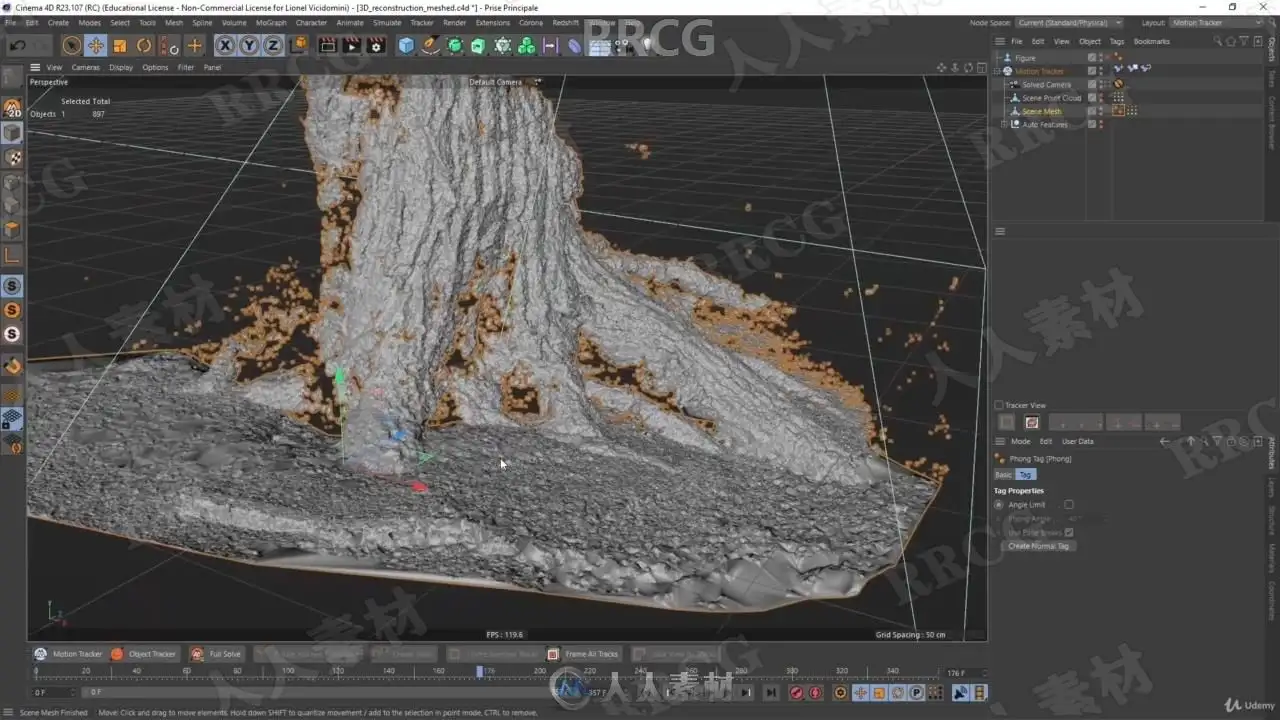Viewport: 1280px width, 720px height.
Task: Select the Phong tag on Scene Mesh
Action: [1118, 111]
